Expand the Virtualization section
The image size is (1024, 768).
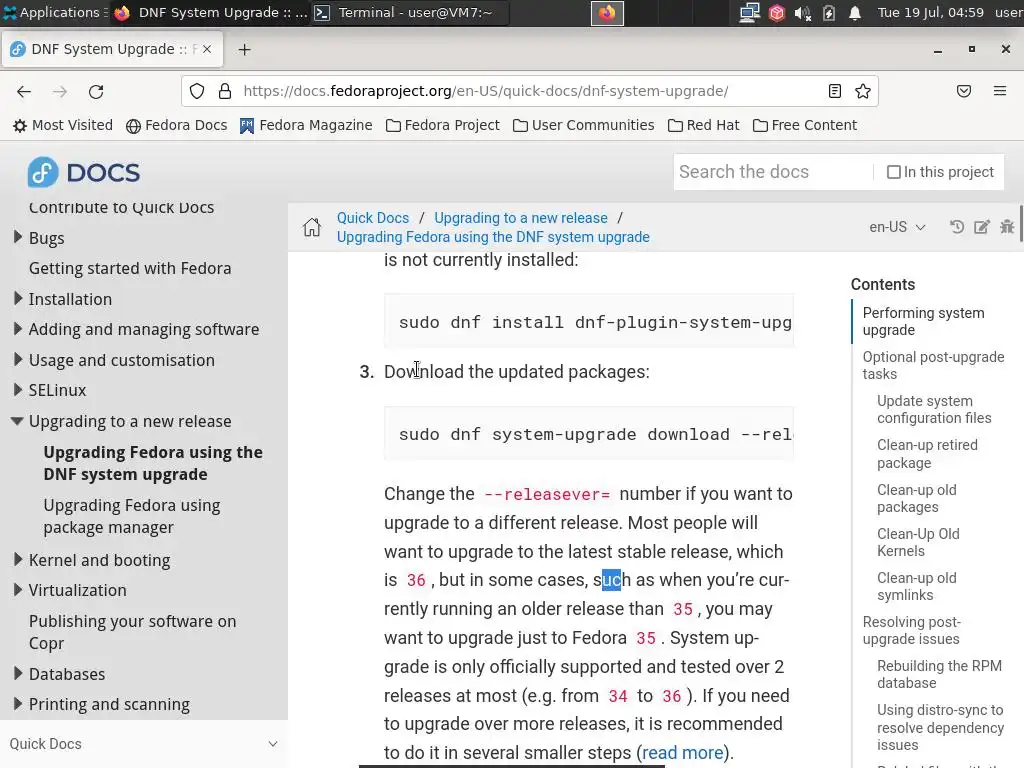pyautogui.click(x=18, y=590)
